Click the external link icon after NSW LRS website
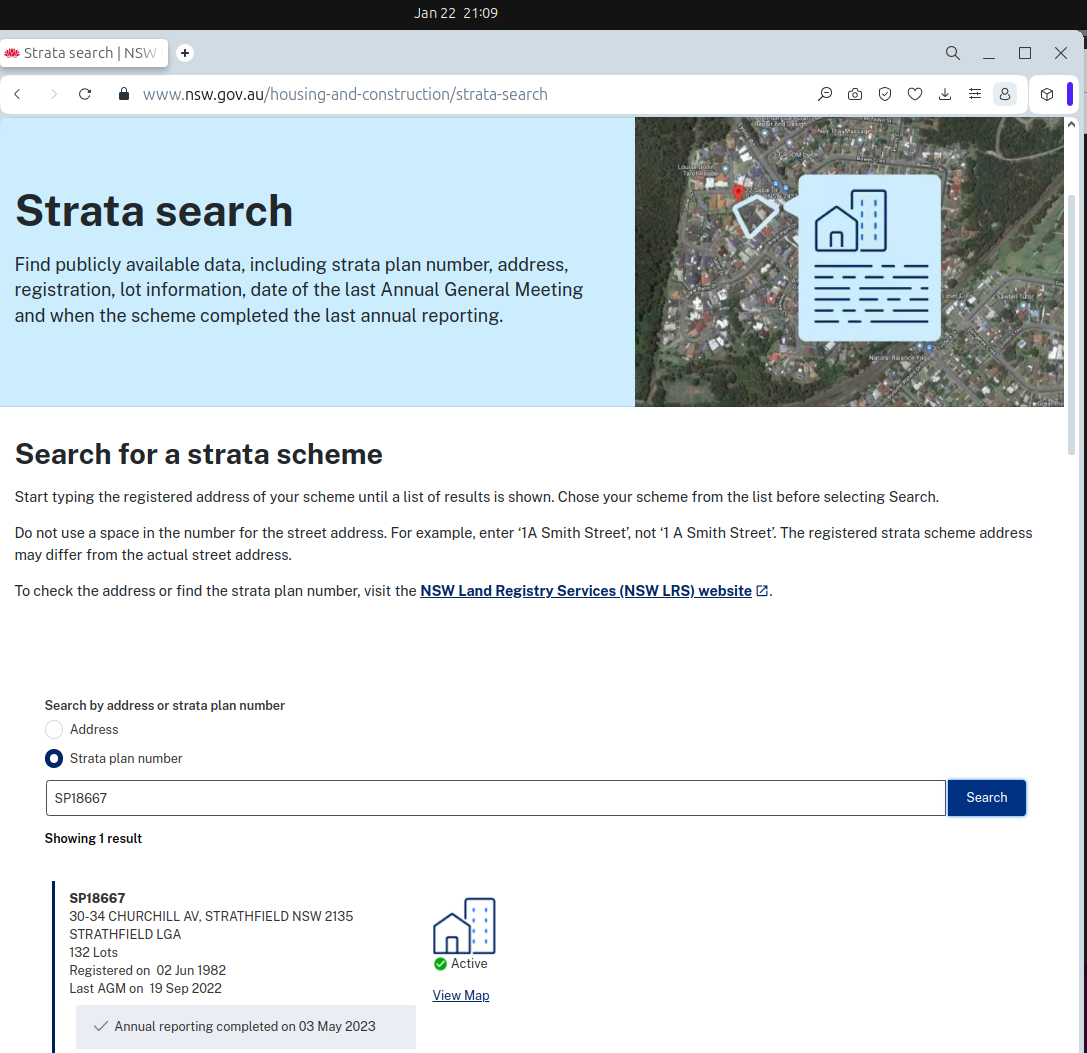 [762, 591]
